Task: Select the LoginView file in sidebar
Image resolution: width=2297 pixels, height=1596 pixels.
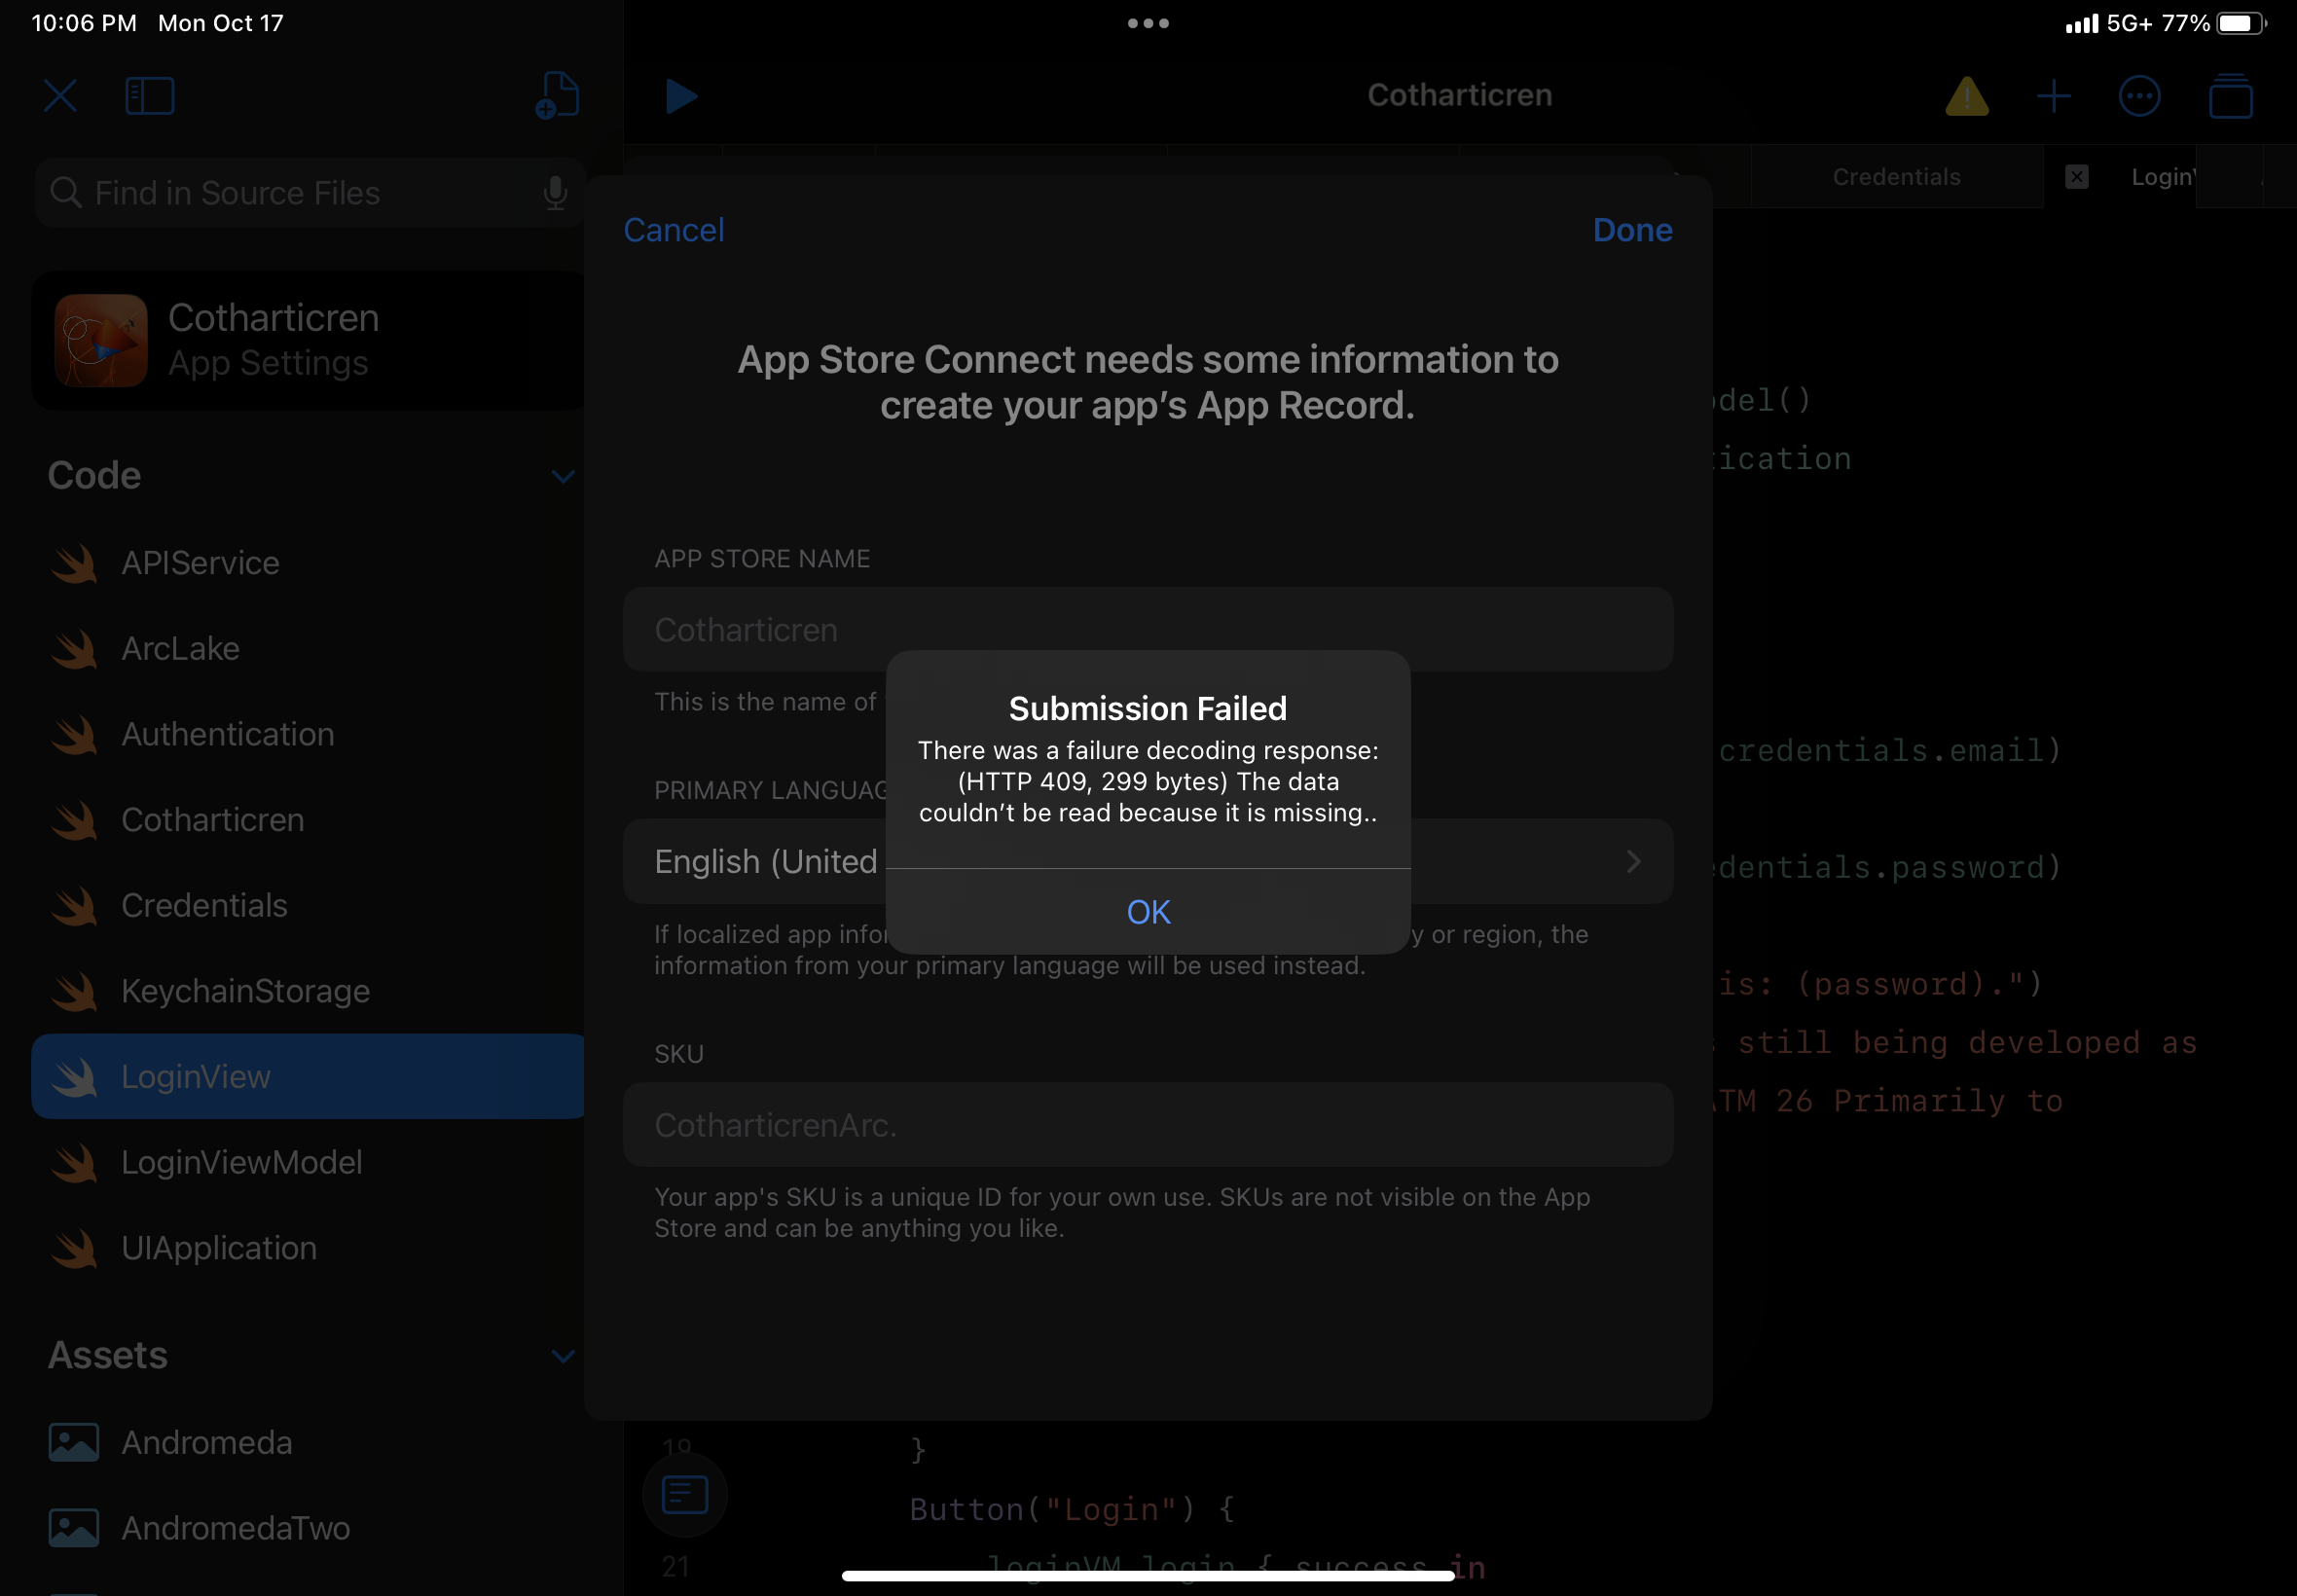Action: coord(308,1076)
